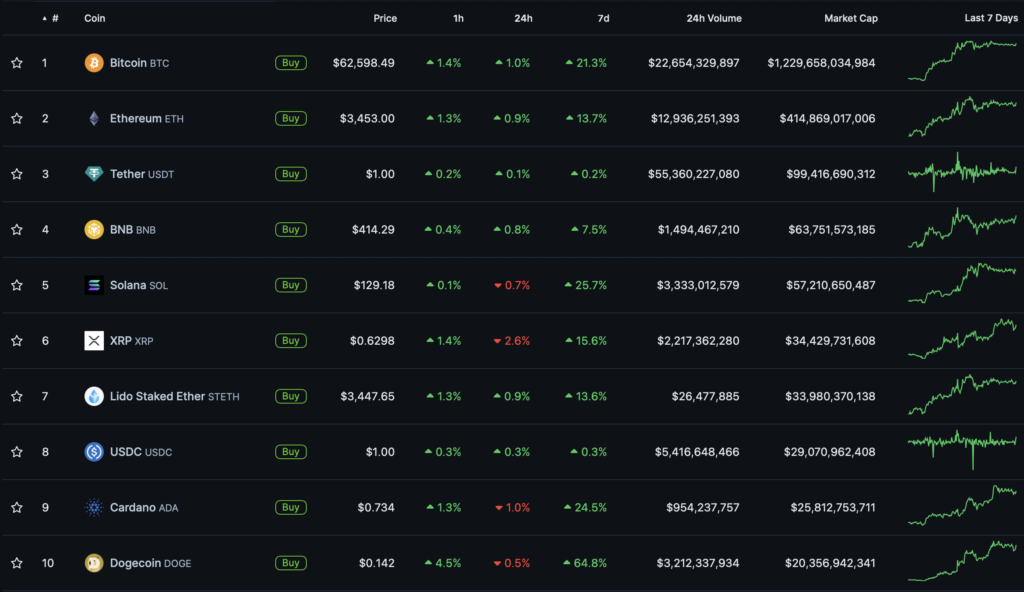Click the XRP logo icon
Screen dimensions: 1024x592
click(x=94, y=341)
